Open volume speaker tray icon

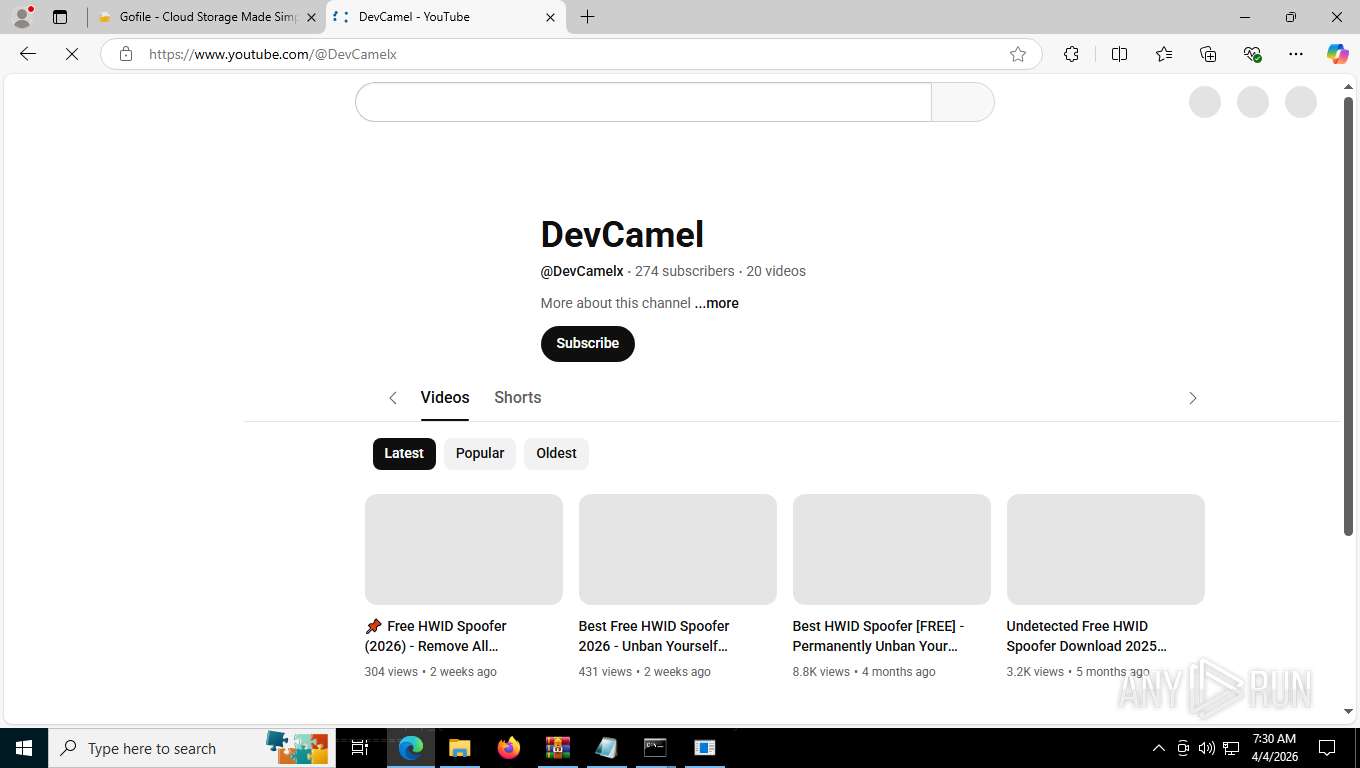[x=1207, y=748]
